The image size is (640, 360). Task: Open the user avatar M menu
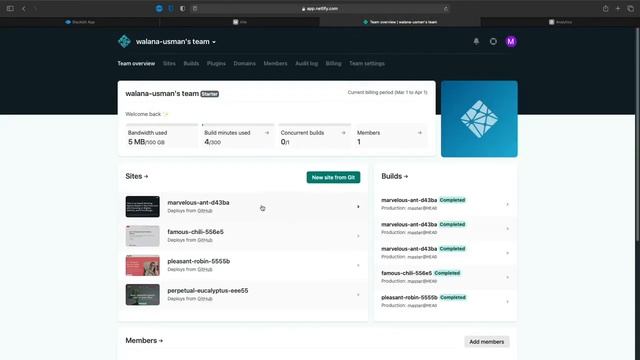[x=511, y=41]
